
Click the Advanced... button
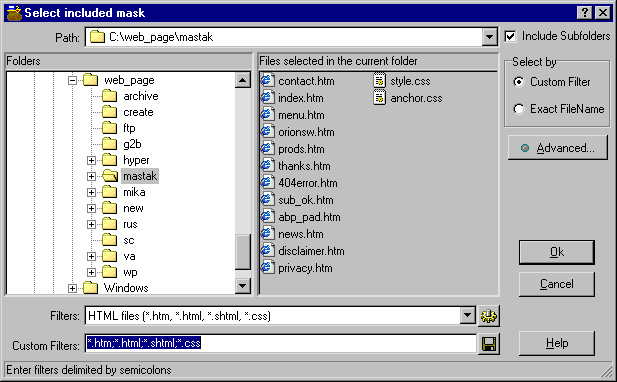558,148
